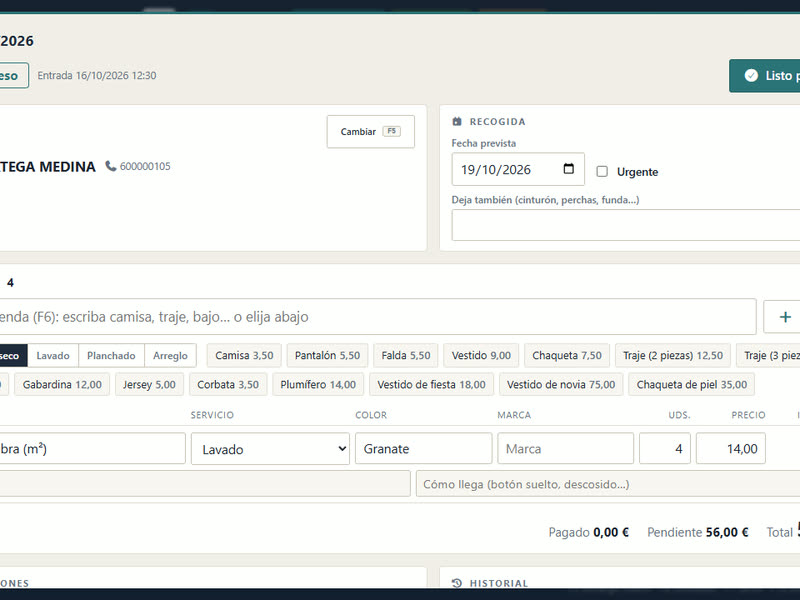The image size is (800, 600).
Task: Click the 'Deja también' accessories field
Action: coord(626,225)
